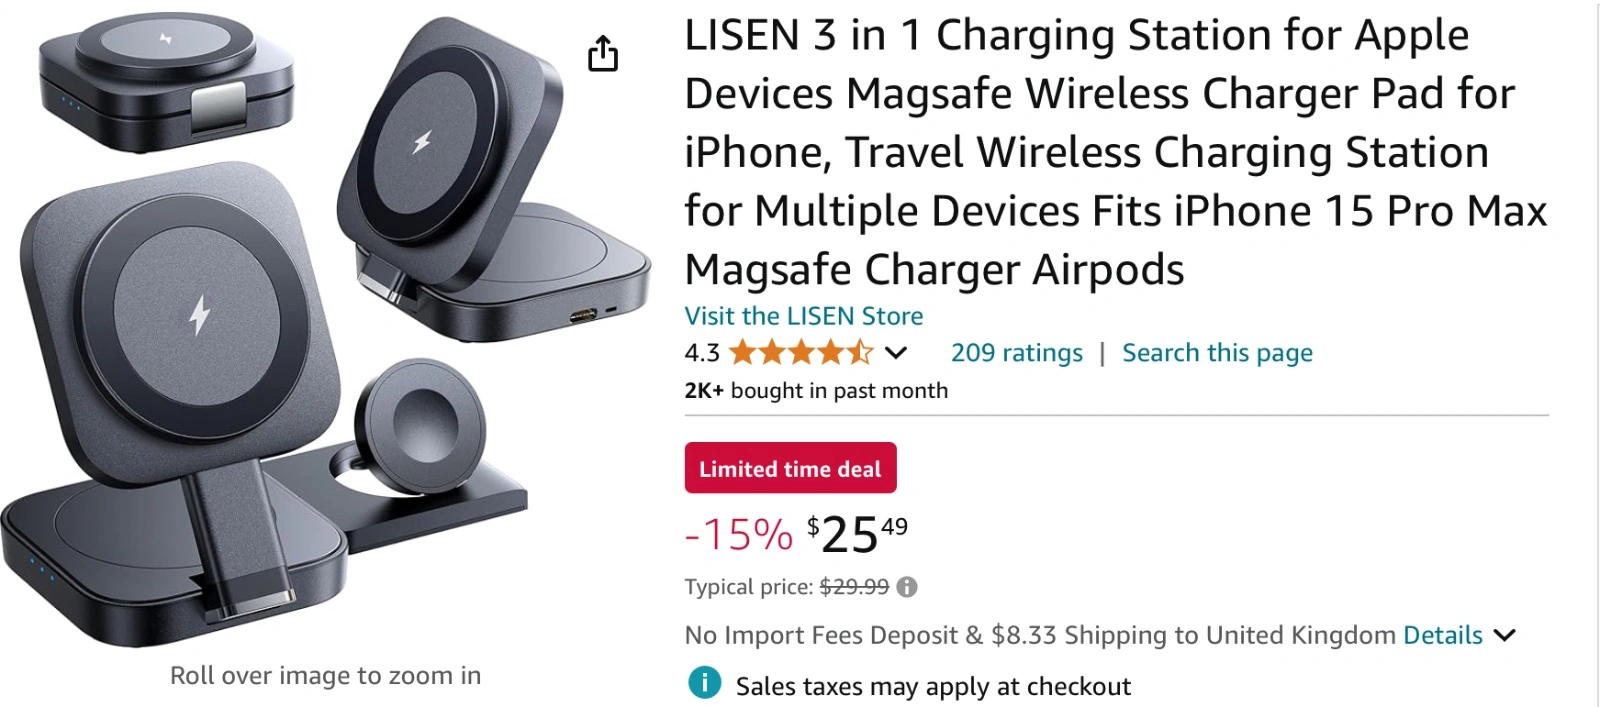The image size is (1600, 707).
Task: Click the blue info icon near sales taxes
Action: [704, 683]
